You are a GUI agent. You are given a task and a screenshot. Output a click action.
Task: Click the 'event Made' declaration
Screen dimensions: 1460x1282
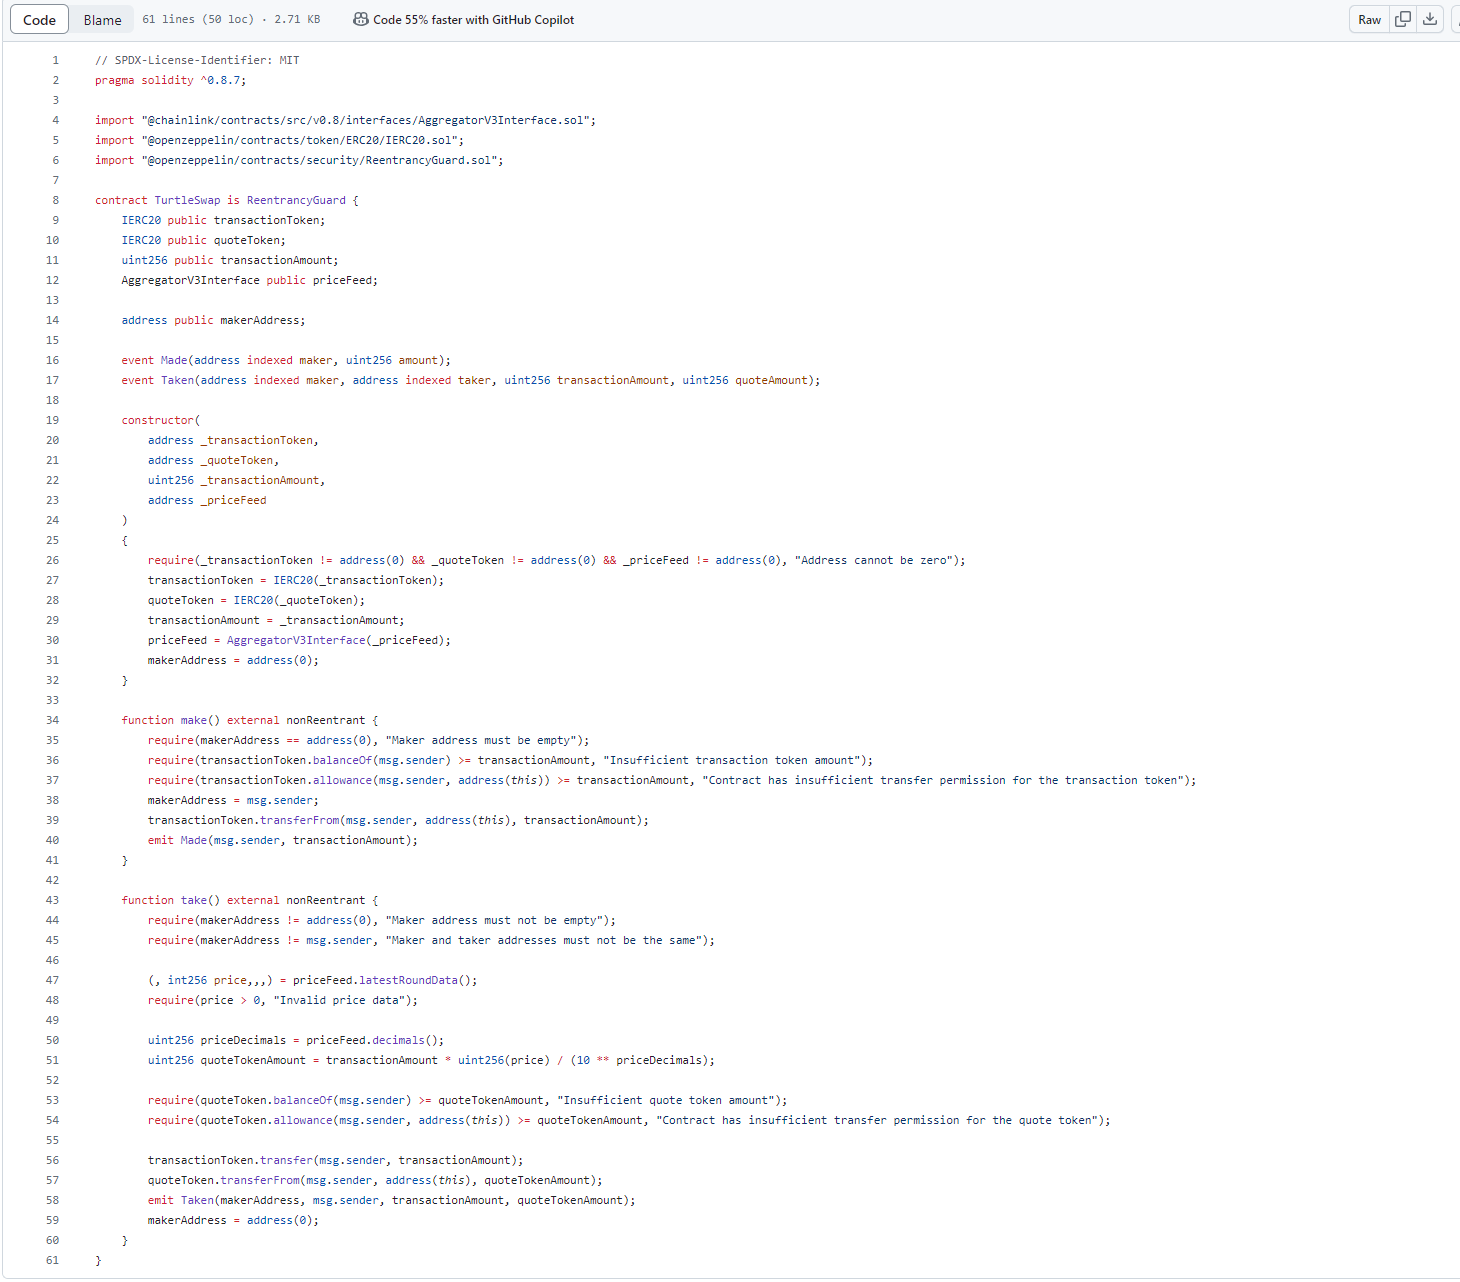pos(286,360)
